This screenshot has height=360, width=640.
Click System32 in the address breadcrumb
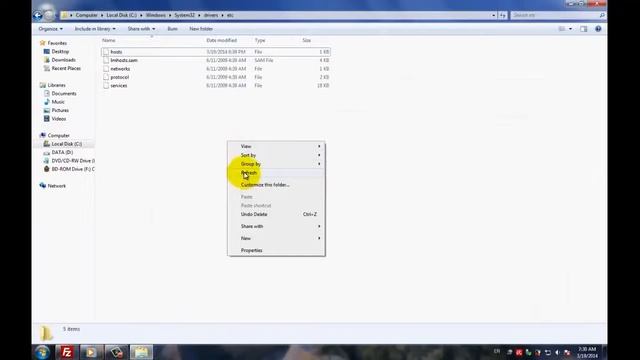pos(184,15)
